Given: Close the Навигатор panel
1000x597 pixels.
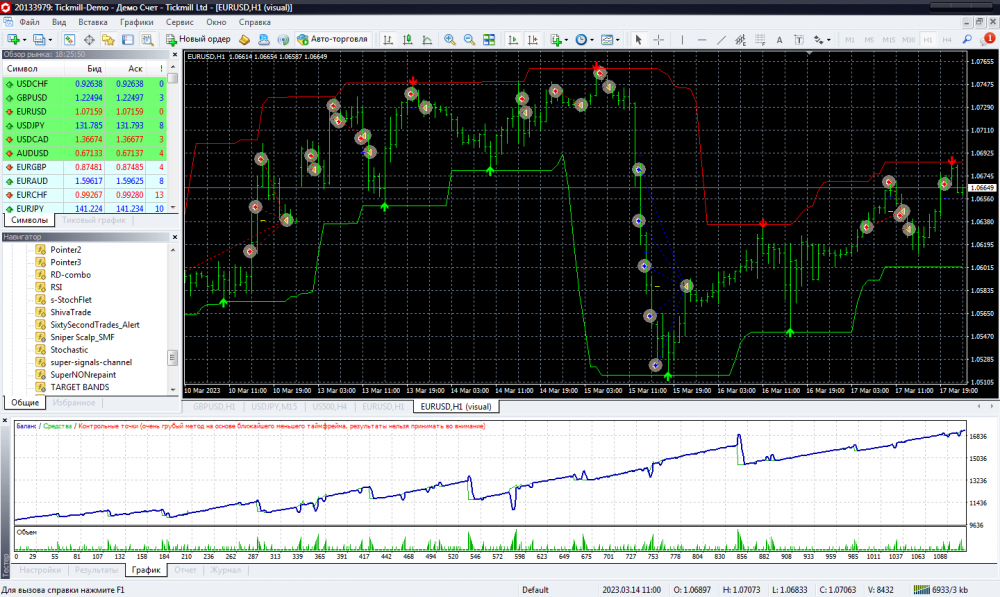Looking at the screenshot, I should point(175,237).
